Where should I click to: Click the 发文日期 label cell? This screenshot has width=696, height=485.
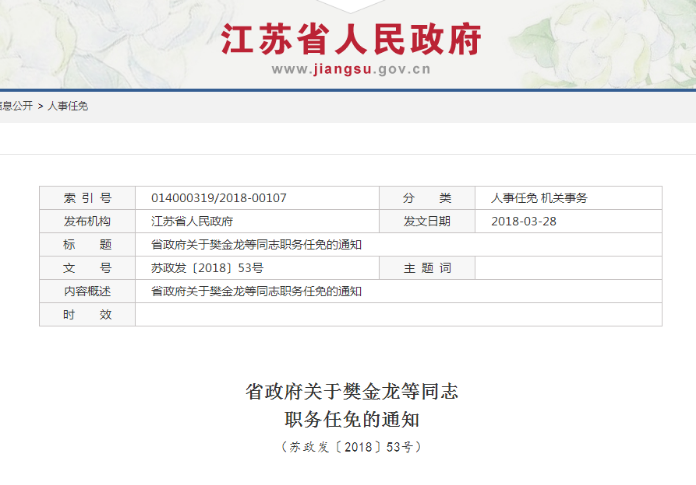tap(427, 221)
